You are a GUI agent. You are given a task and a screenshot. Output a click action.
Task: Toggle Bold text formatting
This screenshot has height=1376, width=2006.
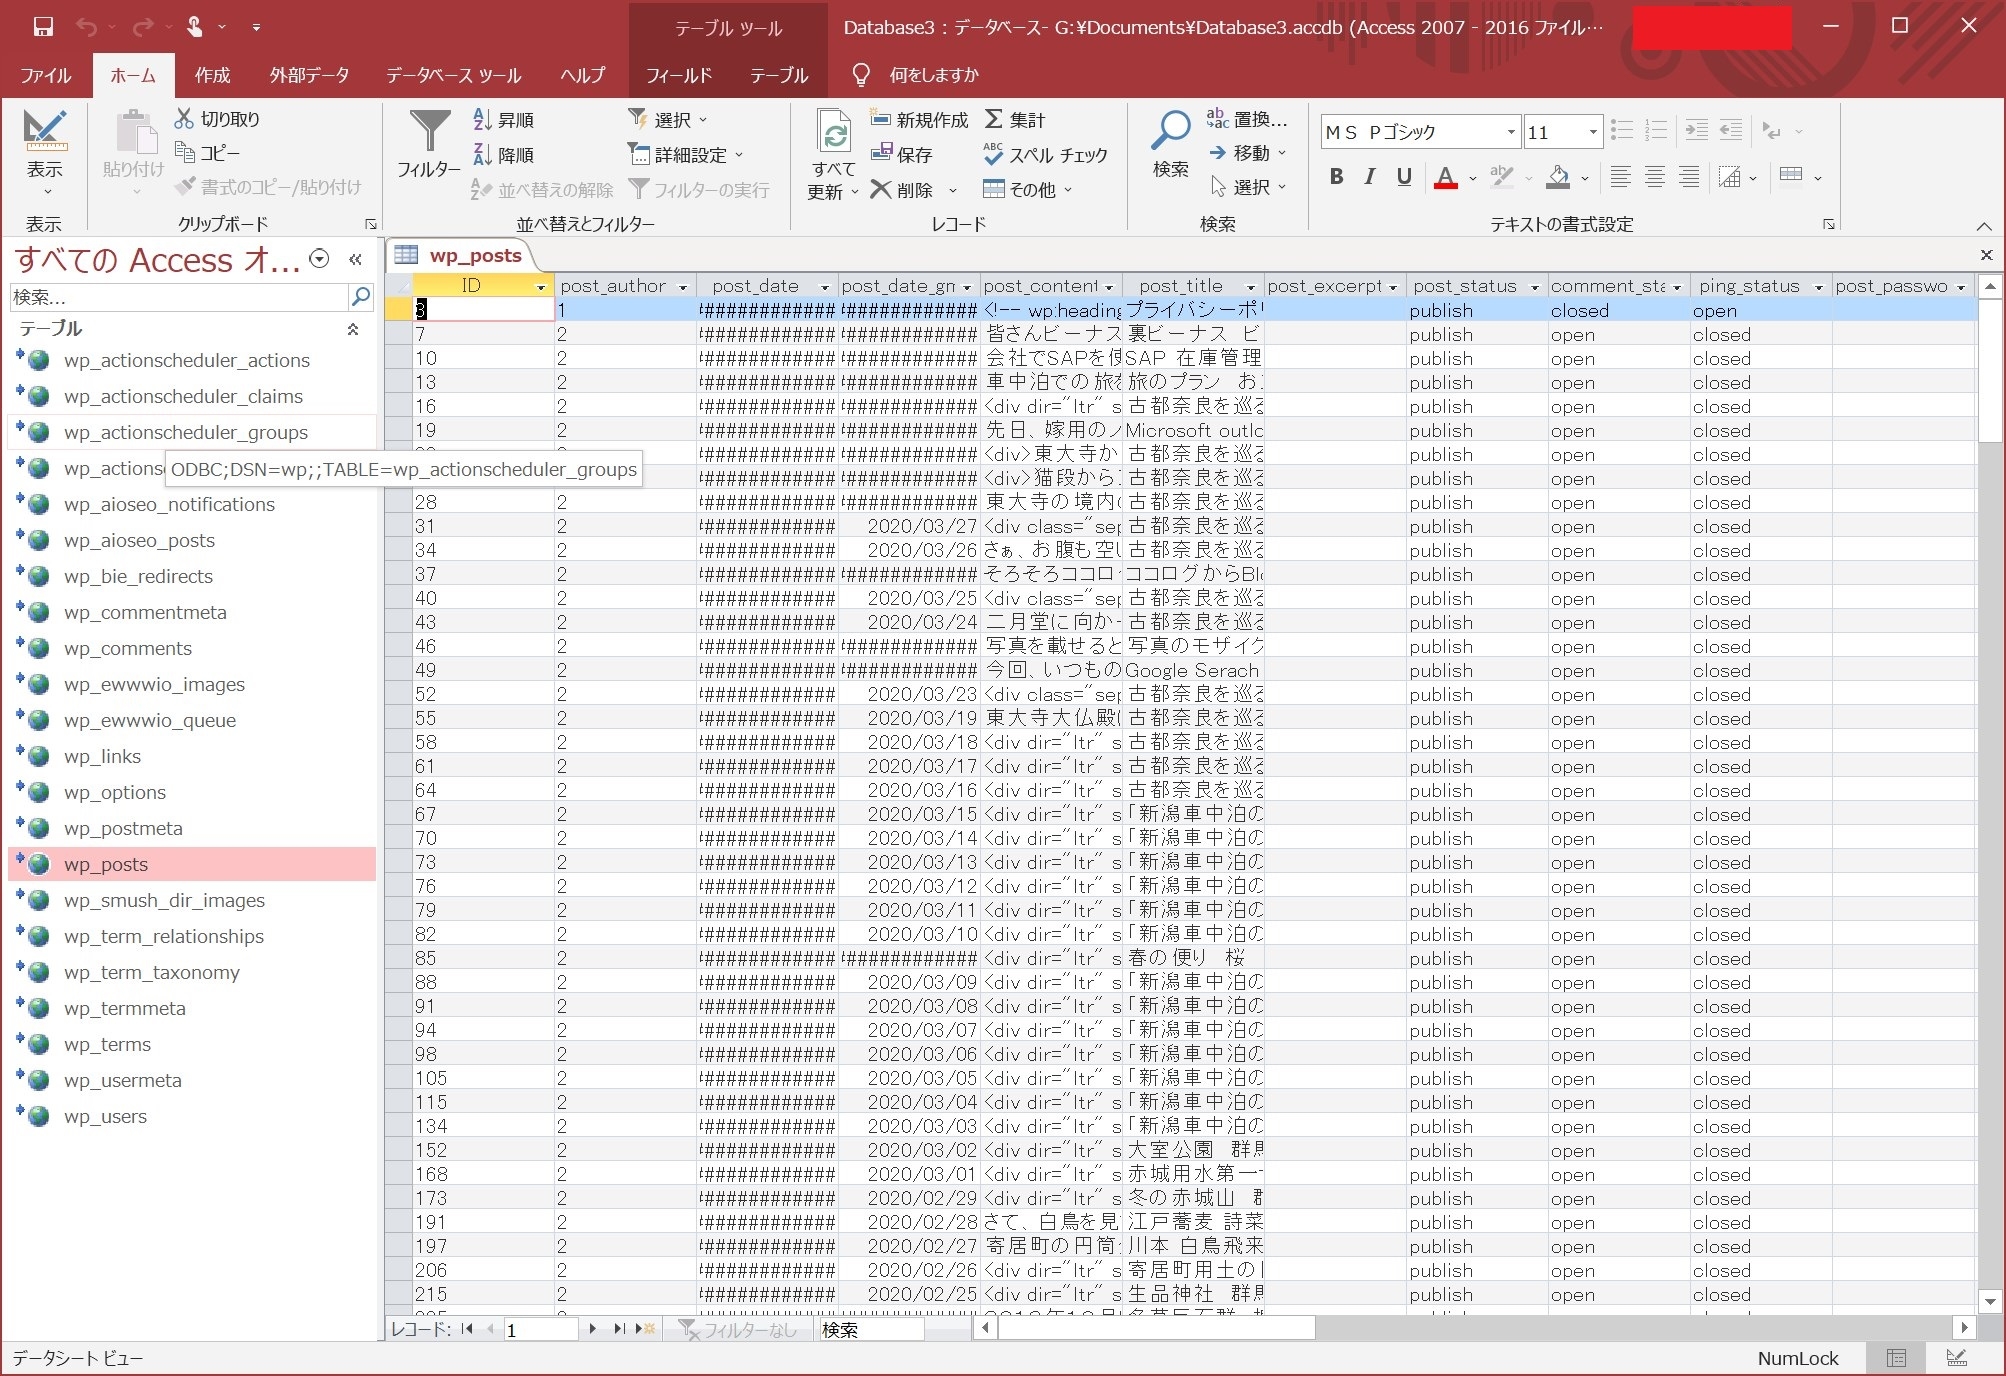coord(1336,177)
